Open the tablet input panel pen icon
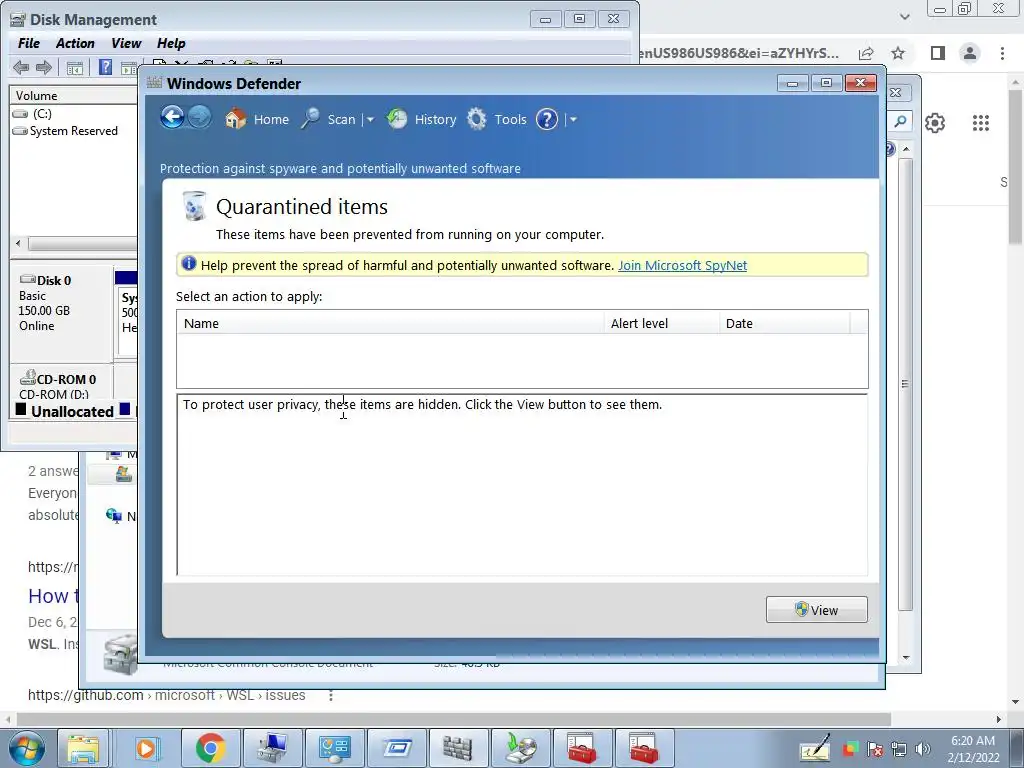This screenshot has height=768, width=1024. [x=815, y=748]
